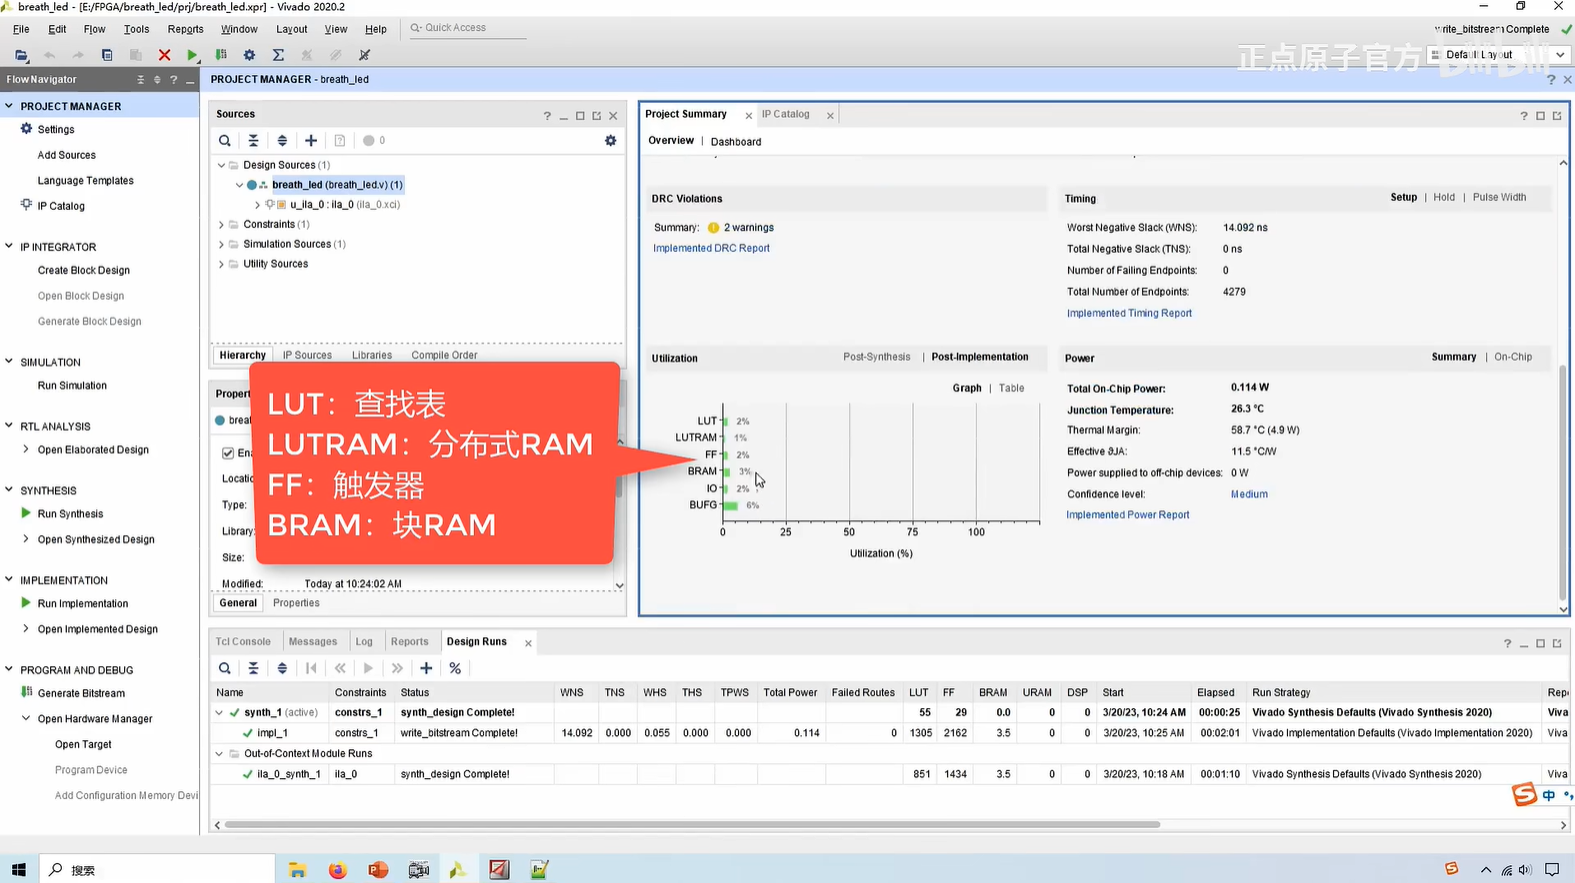Collapse all in Flow Navigator header
Viewport: 1575px width, 883px height.
(140, 80)
